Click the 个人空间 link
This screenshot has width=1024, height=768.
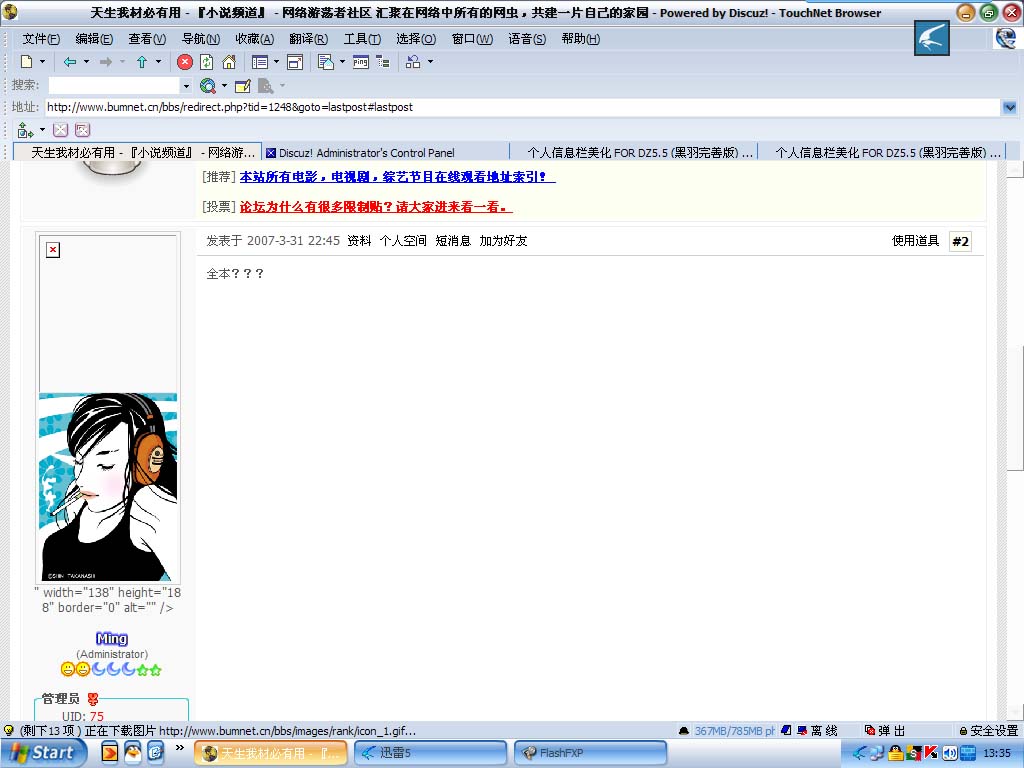coord(403,241)
